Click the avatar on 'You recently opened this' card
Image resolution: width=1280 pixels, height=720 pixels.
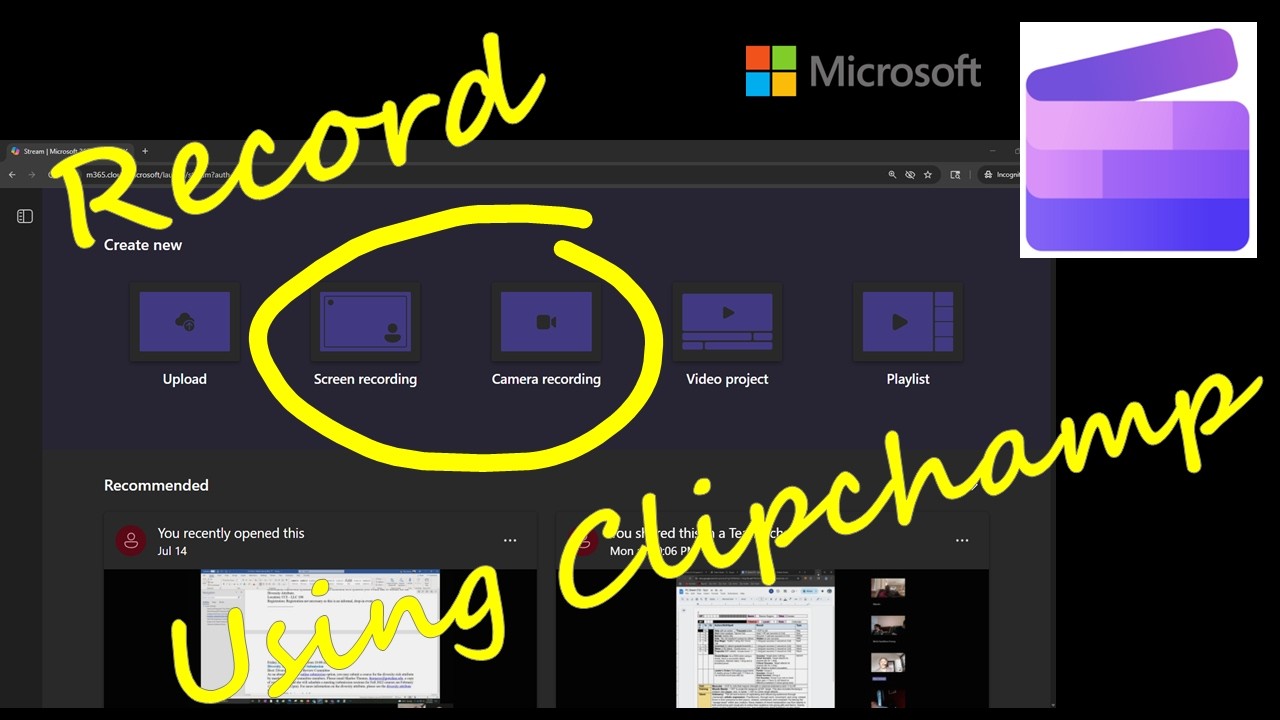pyautogui.click(x=131, y=541)
